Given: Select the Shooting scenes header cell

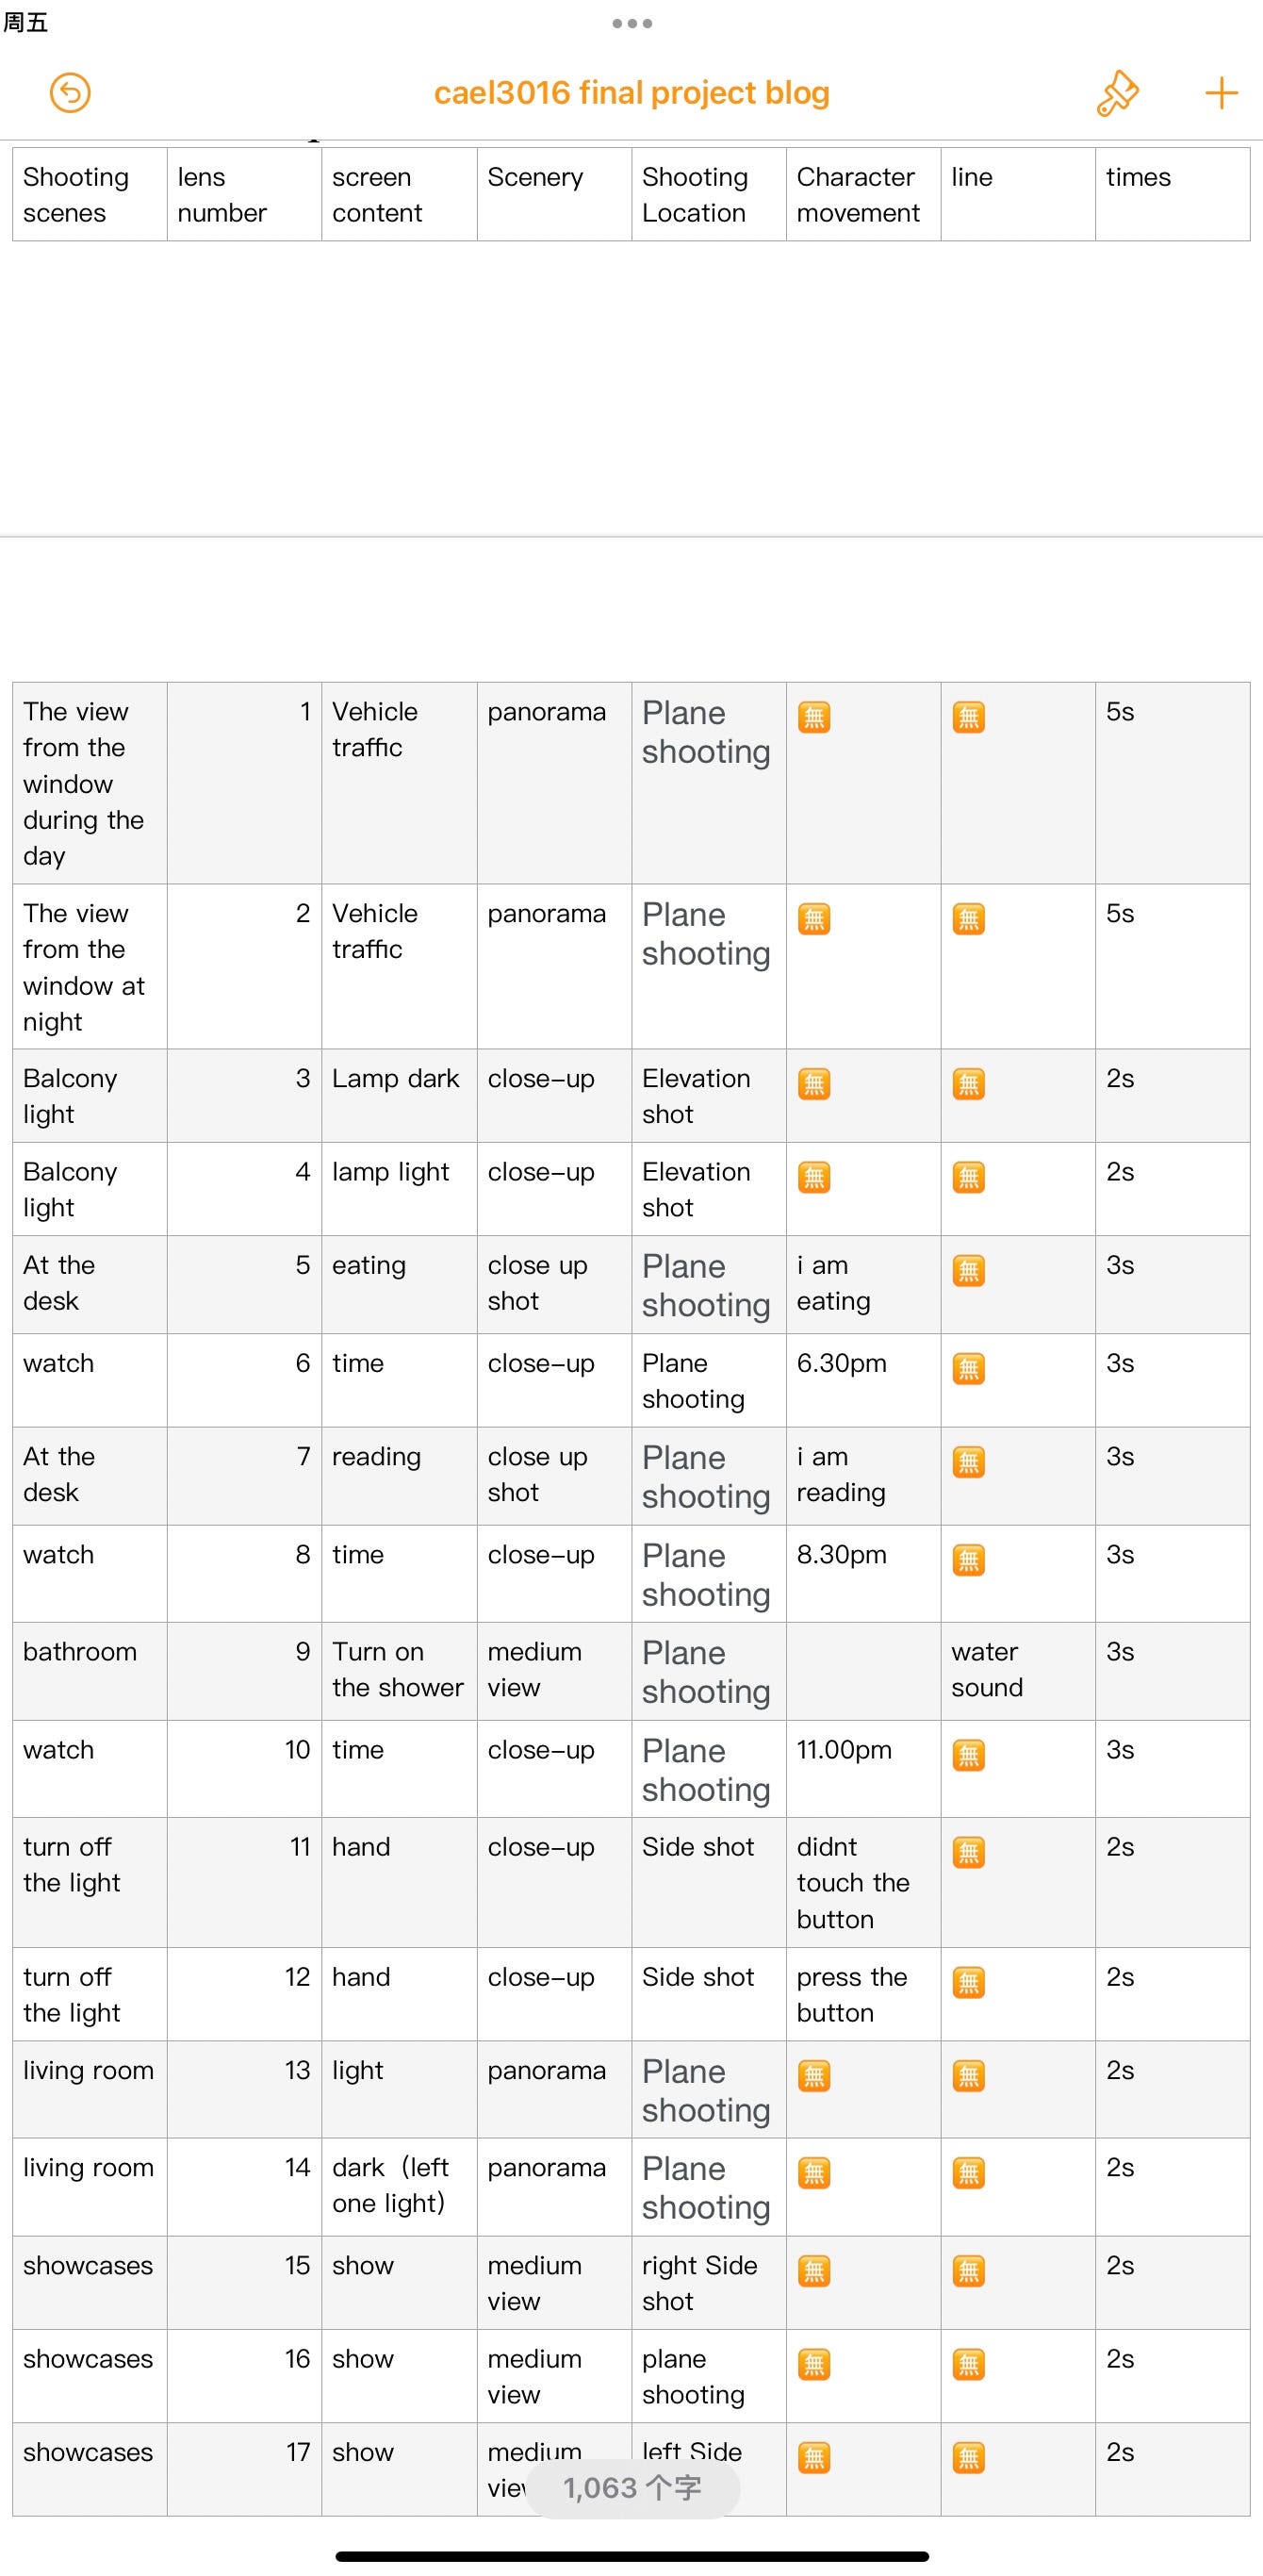Looking at the screenshot, I should click(x=90, y=194).
